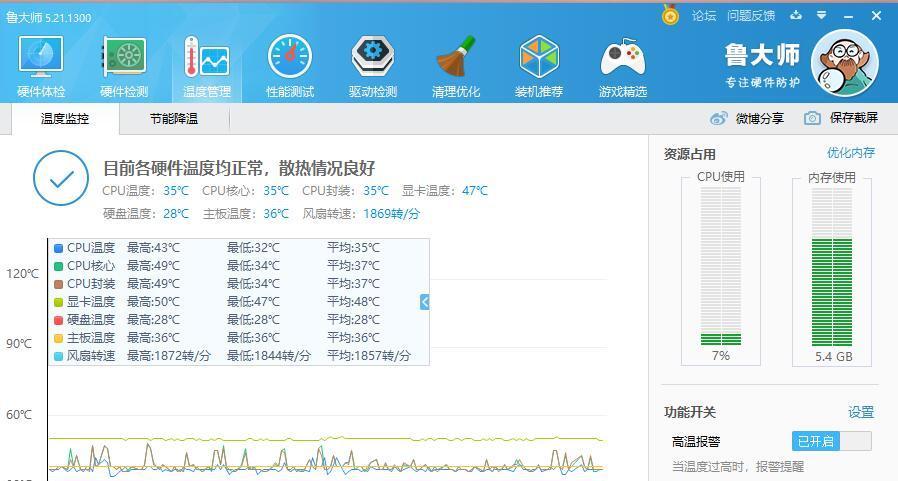Open 硬件体检 hardware checkup
Screen dimensions: 898x481
coord(41,66)
